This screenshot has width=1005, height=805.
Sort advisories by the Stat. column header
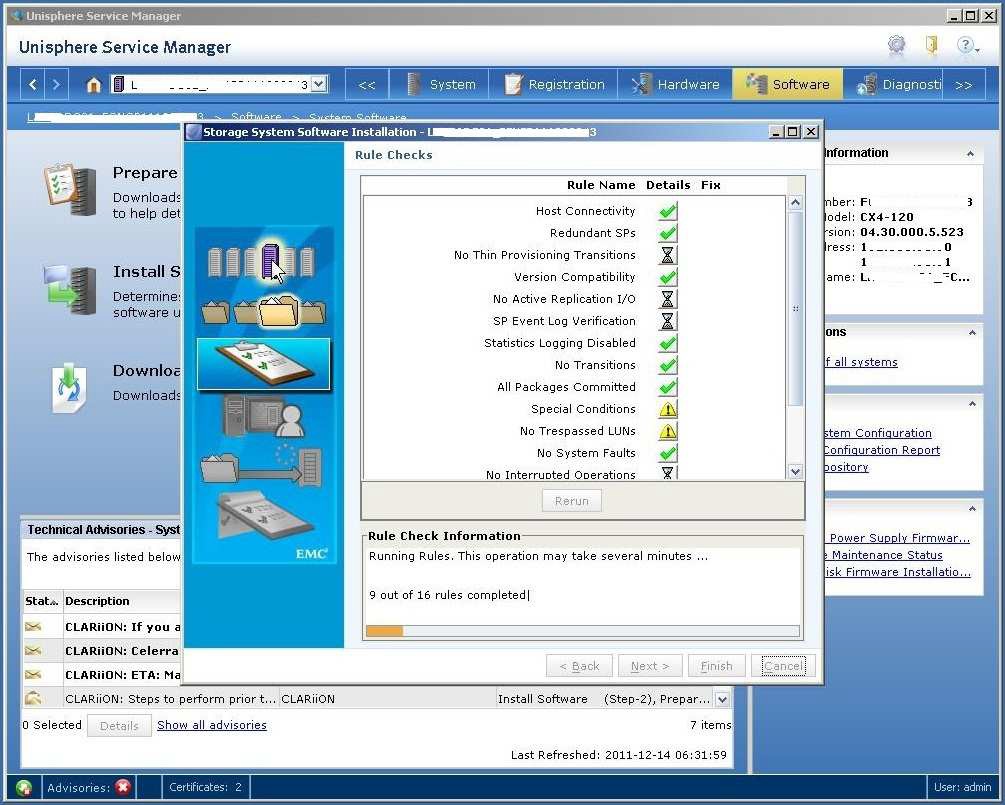pos(42,601)
